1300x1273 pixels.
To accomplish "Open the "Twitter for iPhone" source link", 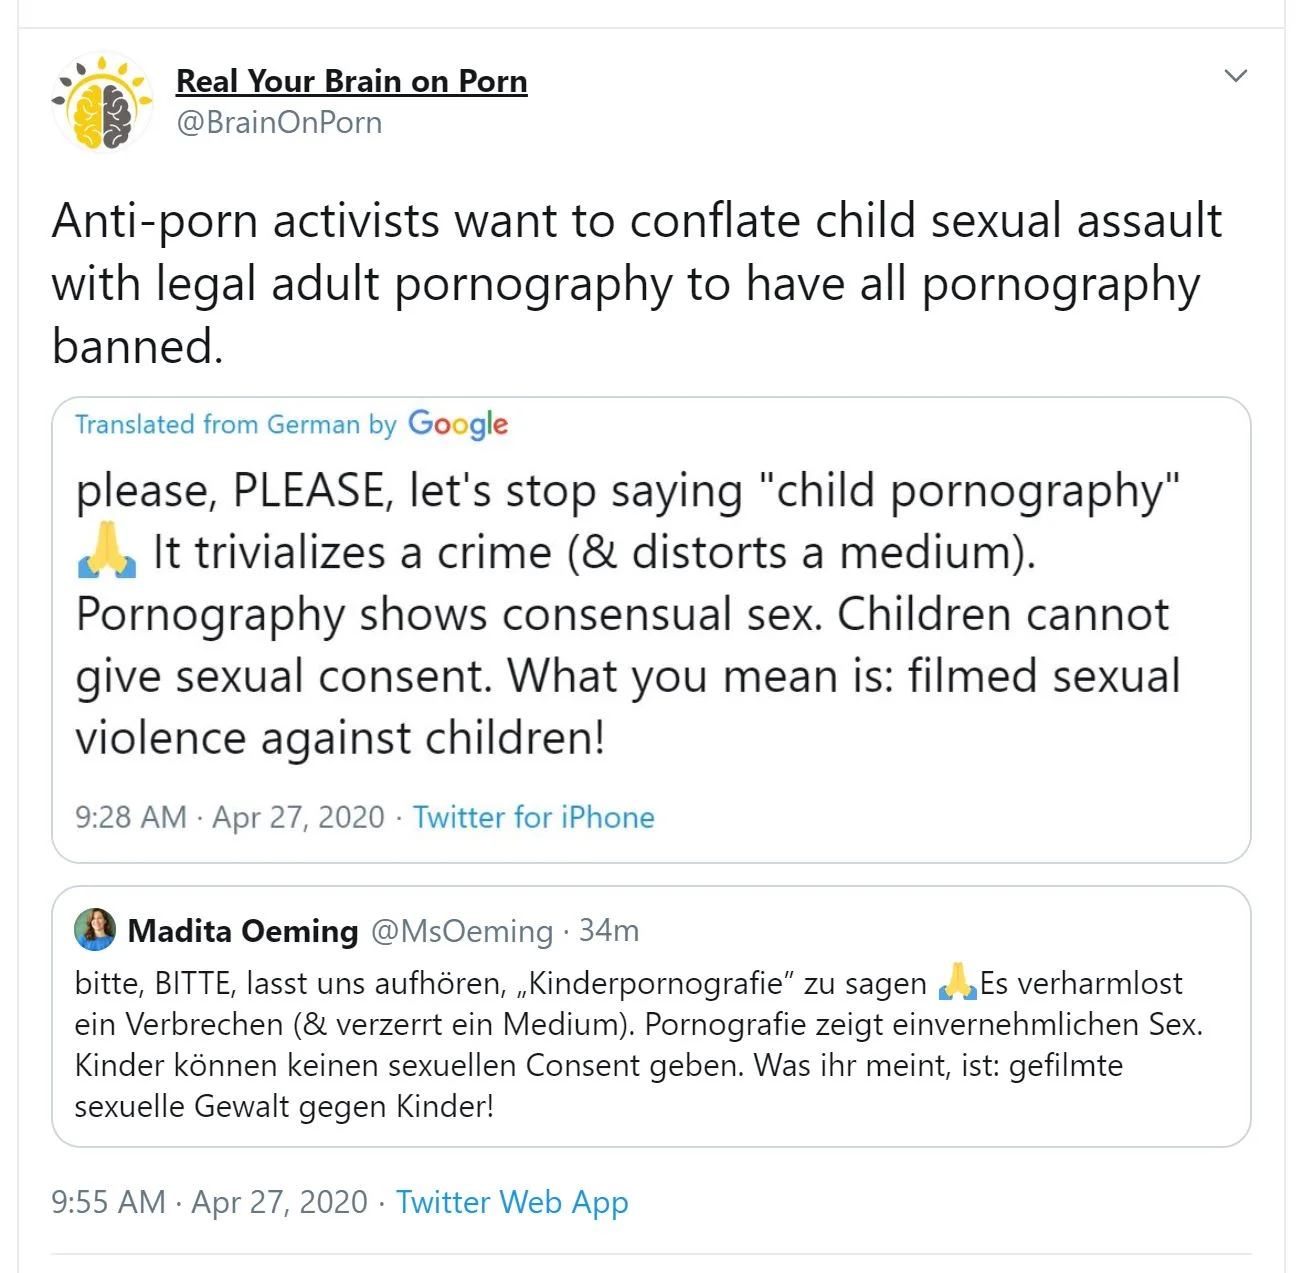I will point(534,817).
